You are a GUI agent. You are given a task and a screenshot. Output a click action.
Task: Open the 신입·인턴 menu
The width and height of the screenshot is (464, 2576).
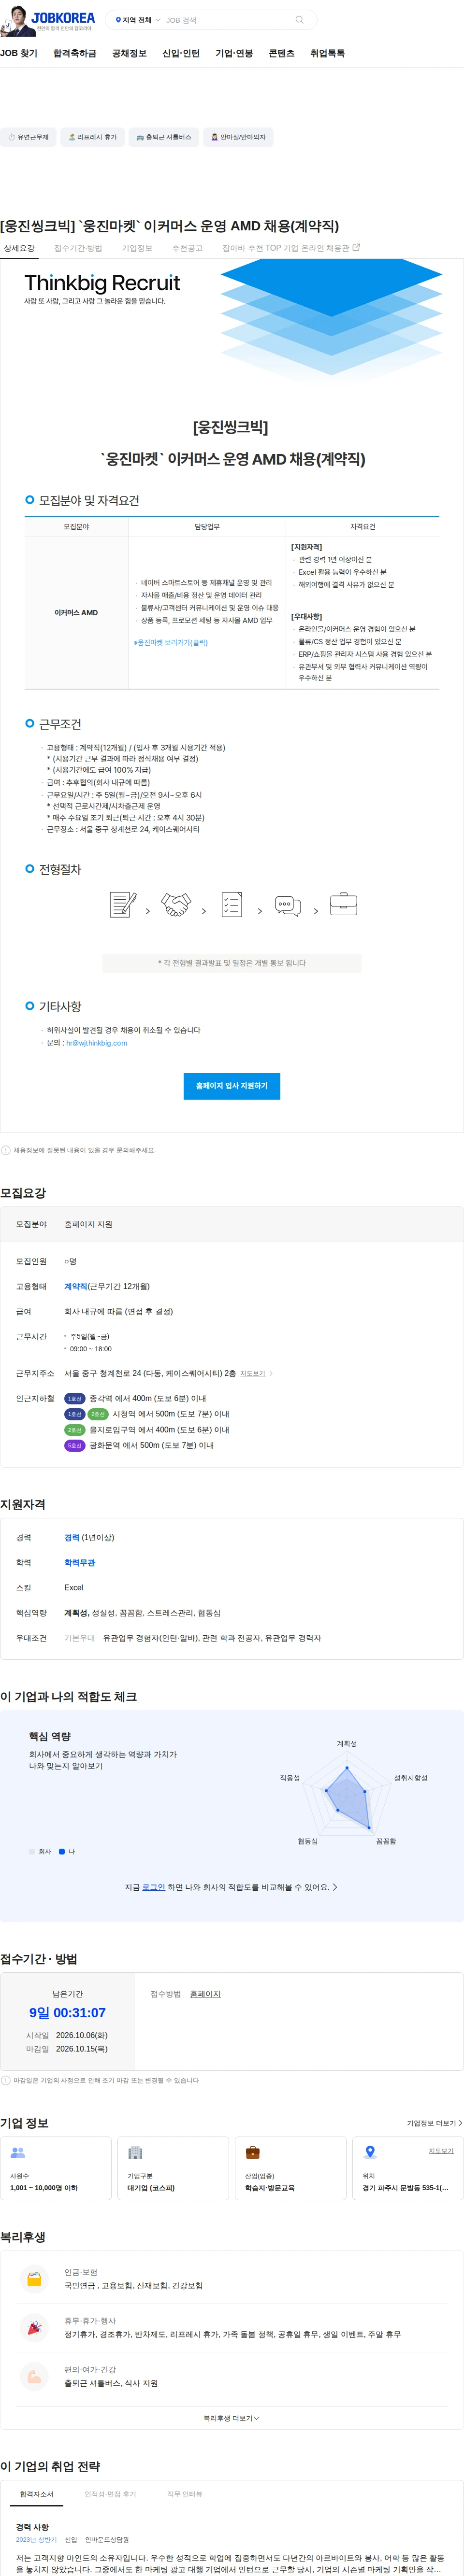pyautogui.click(x=181, y=53)
